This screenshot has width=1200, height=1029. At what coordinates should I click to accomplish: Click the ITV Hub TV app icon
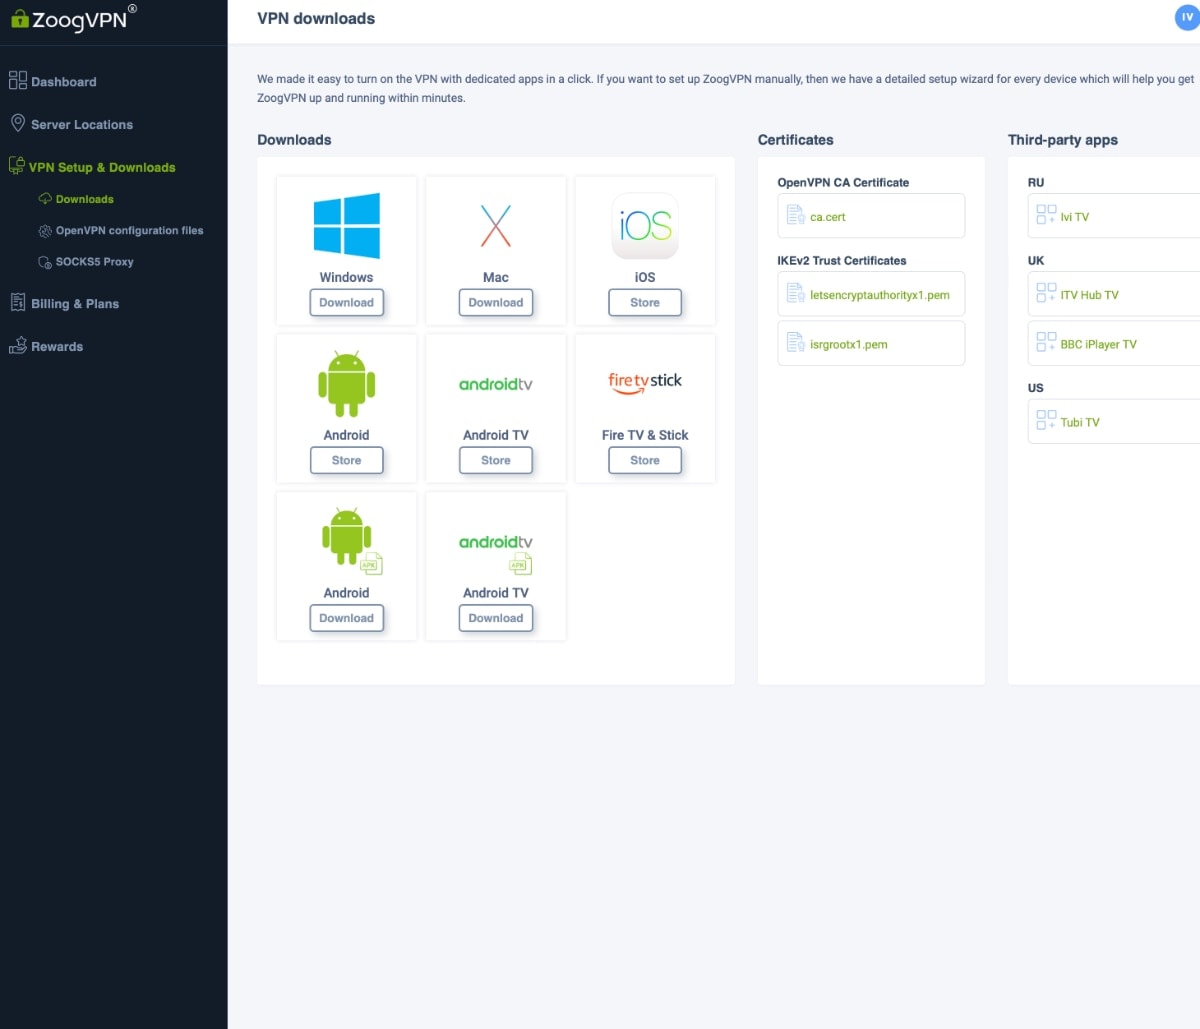click(1046, 293)
